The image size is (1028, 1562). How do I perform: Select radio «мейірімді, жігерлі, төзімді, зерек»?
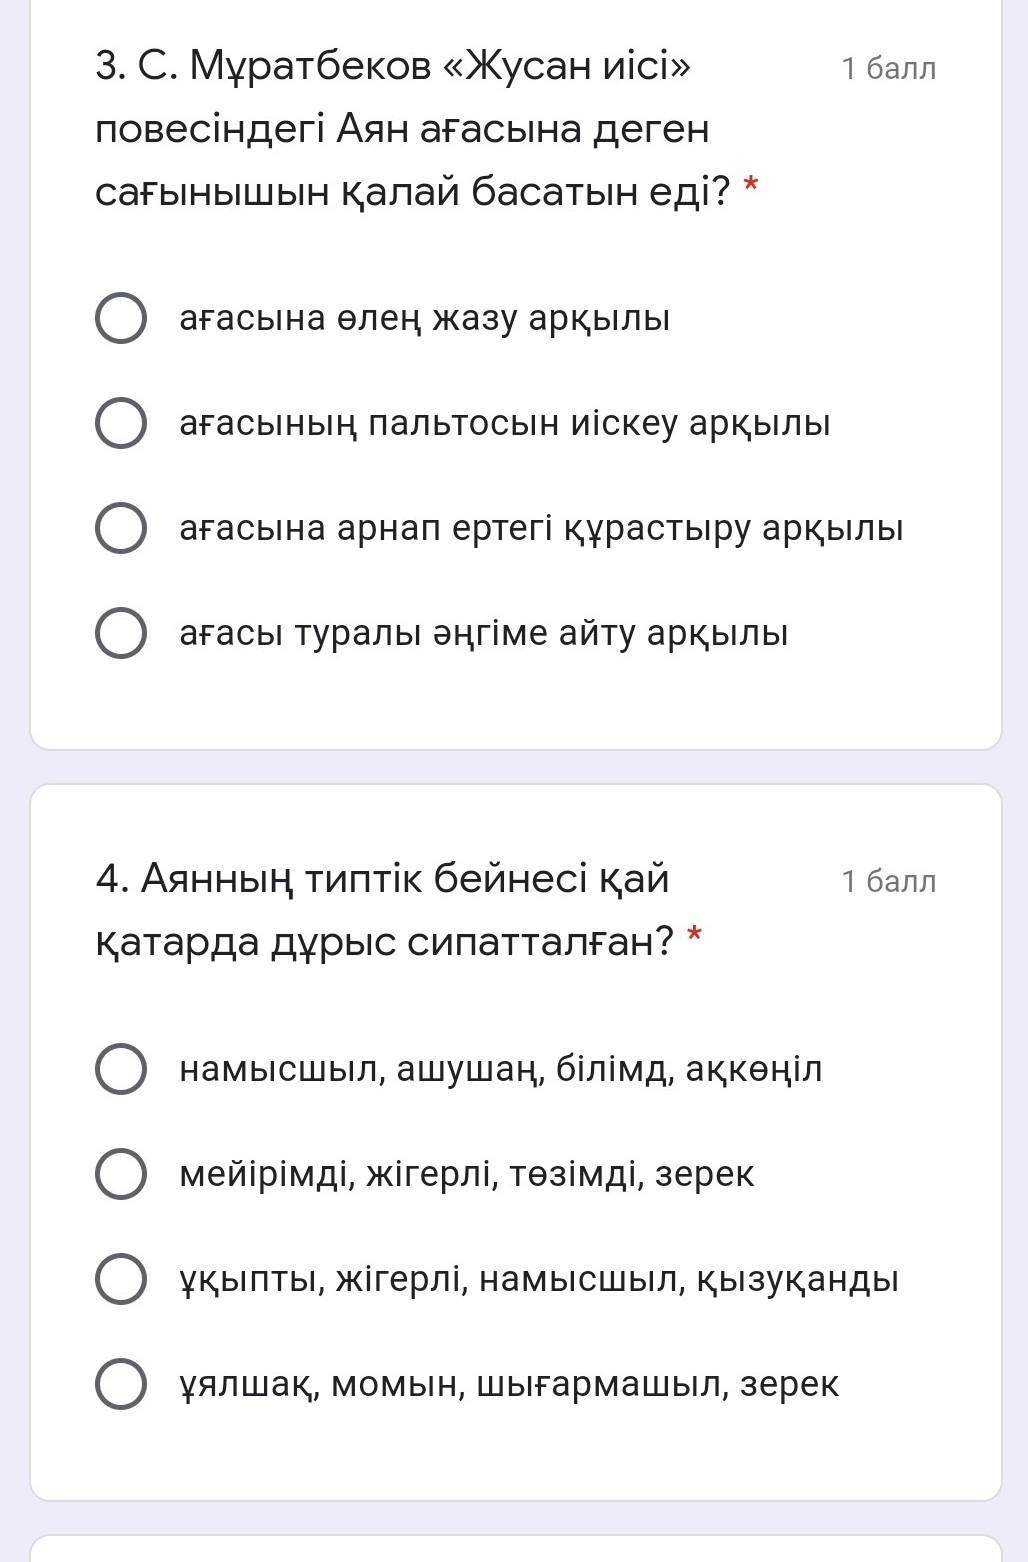coord(121,1173)
